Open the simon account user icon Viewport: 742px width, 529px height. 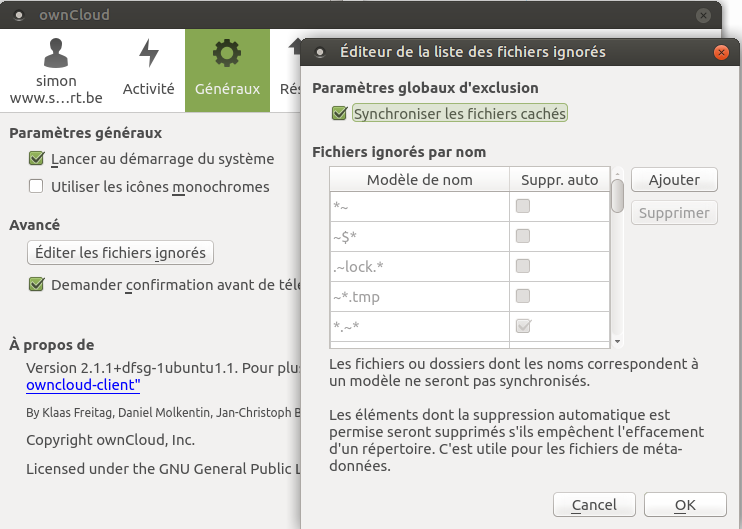56,52
